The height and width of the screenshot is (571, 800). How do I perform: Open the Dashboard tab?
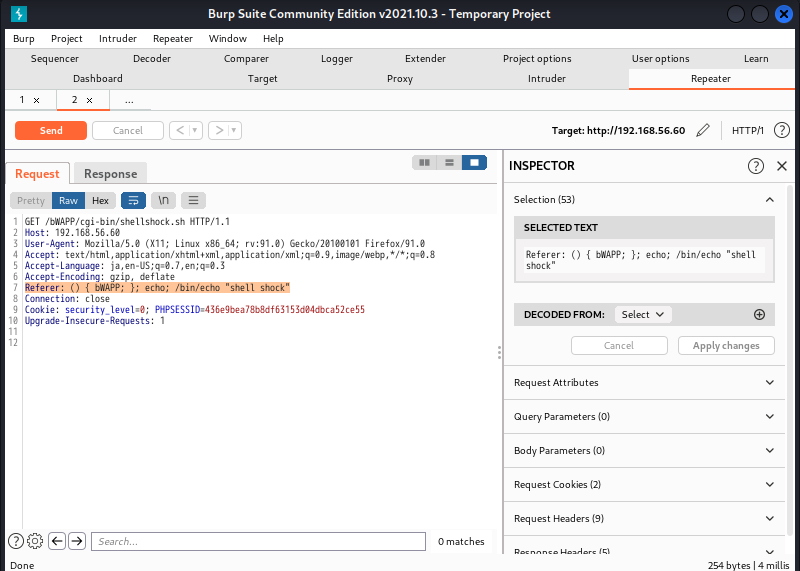[98, 79]
